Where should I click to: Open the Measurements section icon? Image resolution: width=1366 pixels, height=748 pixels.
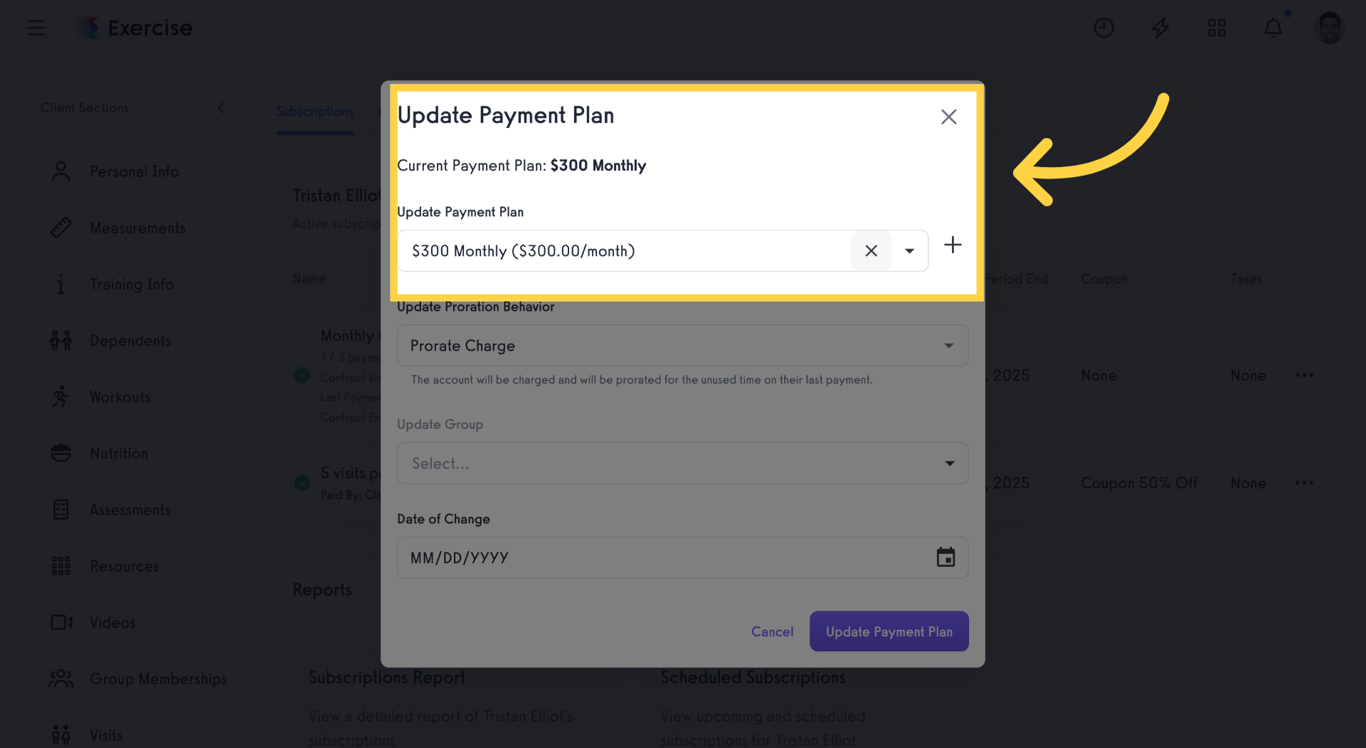point(60,227)
